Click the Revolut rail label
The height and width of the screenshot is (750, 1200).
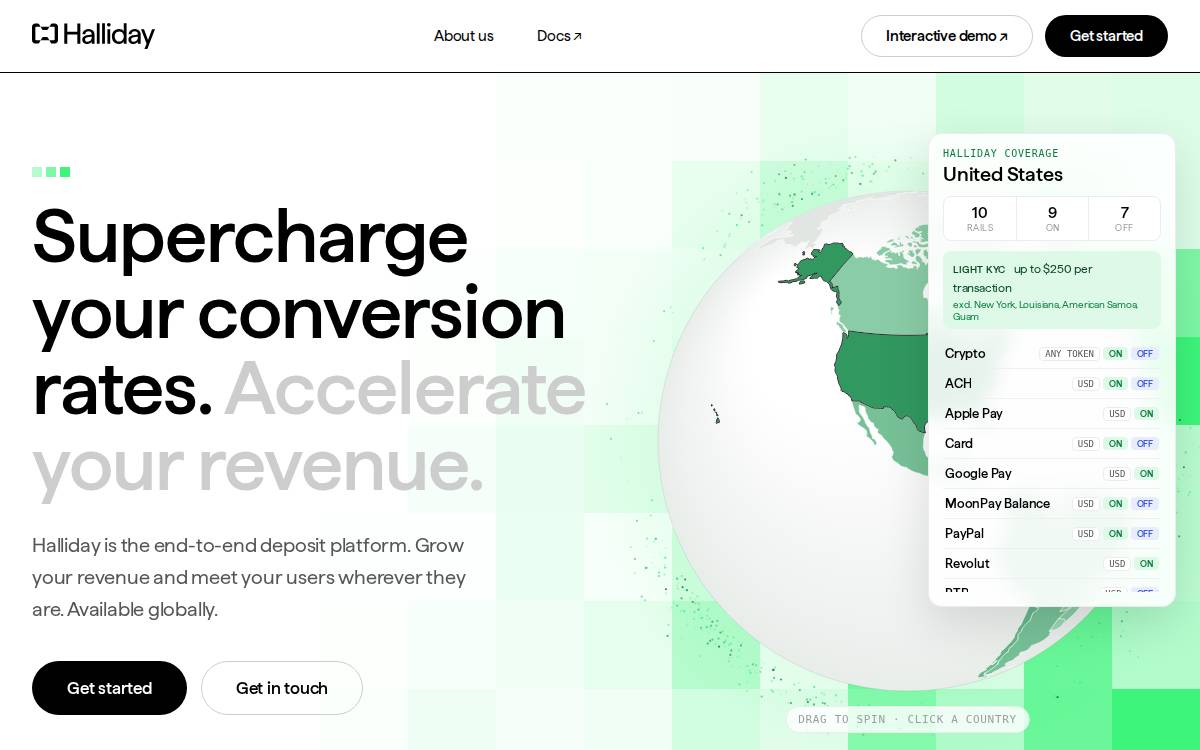(967, 564)
